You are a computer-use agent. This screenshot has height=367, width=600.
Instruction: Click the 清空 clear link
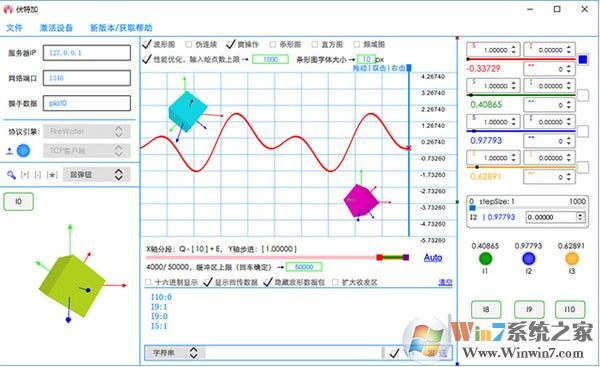(445, 282)
